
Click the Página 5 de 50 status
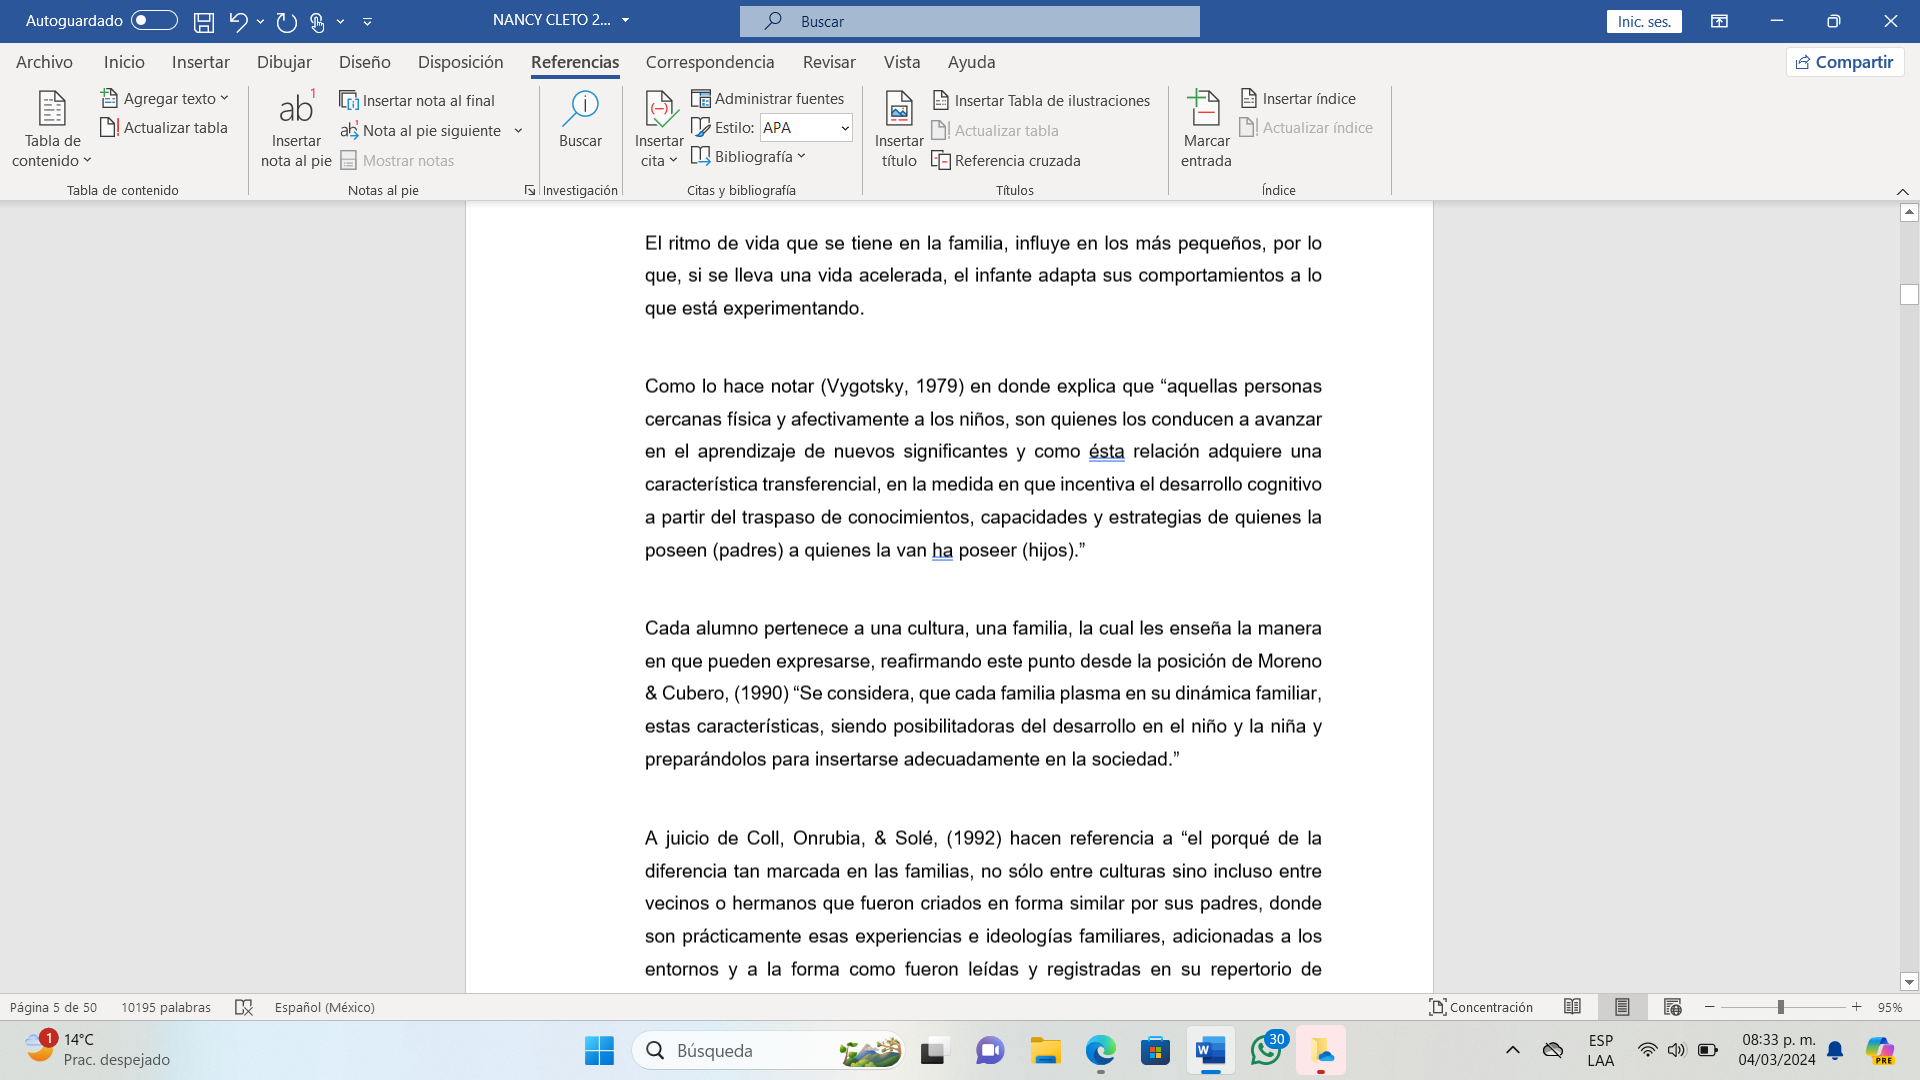(x=53, y=1007)
